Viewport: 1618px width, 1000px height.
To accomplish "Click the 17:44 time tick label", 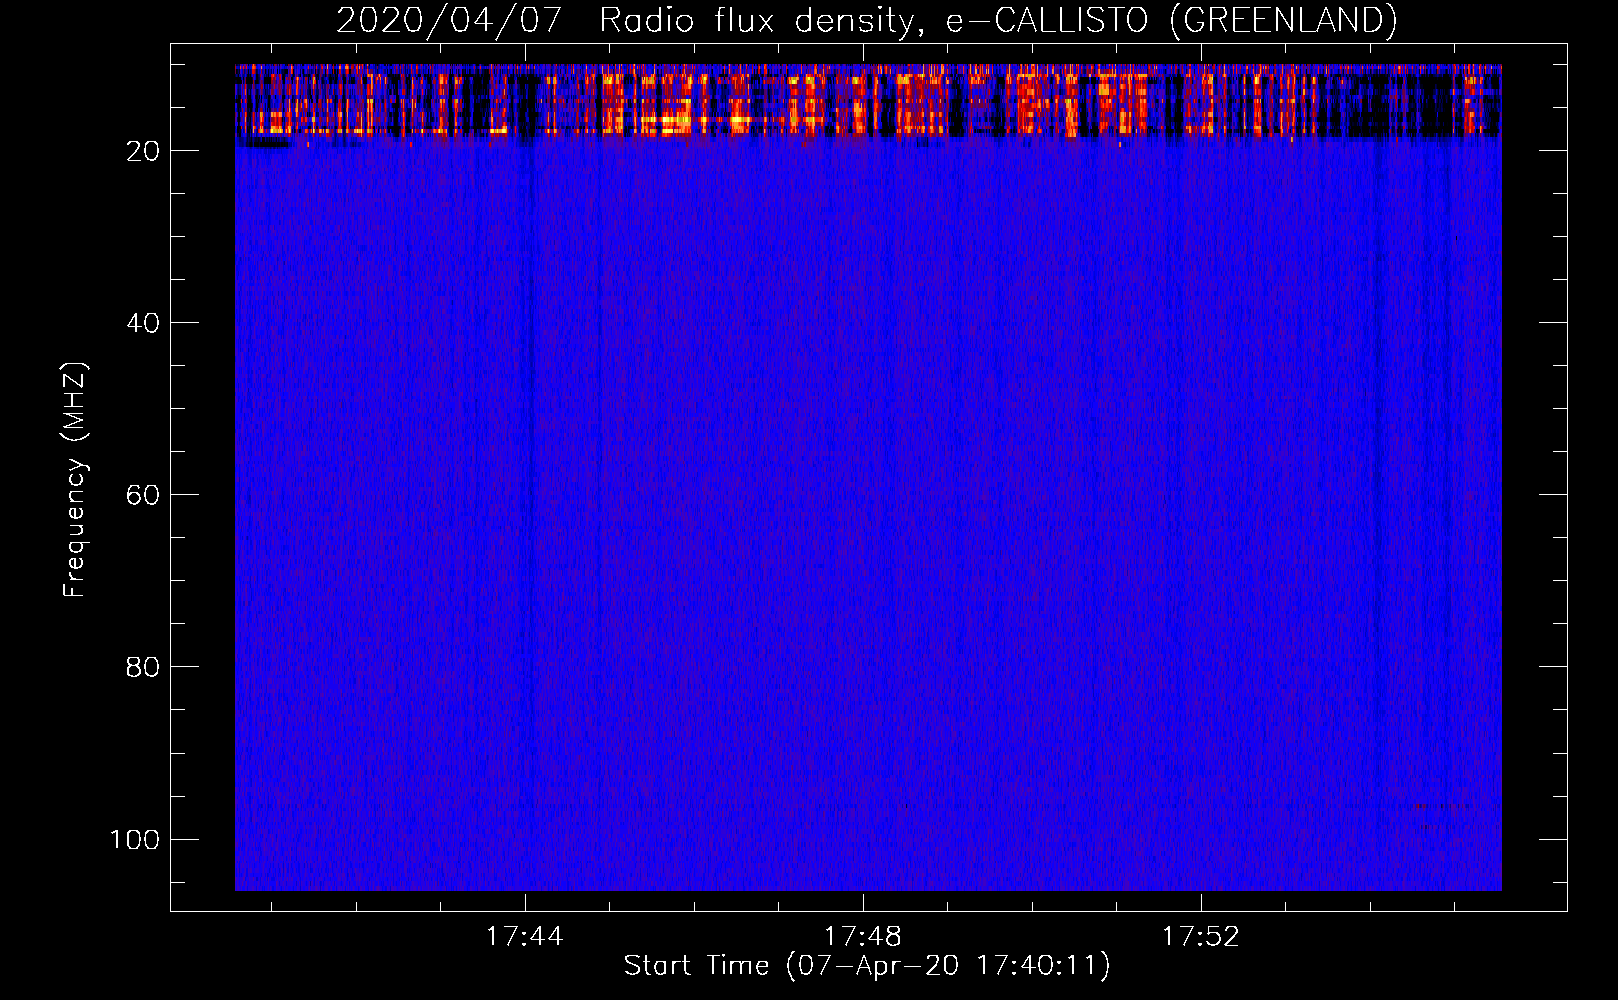I will tap(525, 937).
